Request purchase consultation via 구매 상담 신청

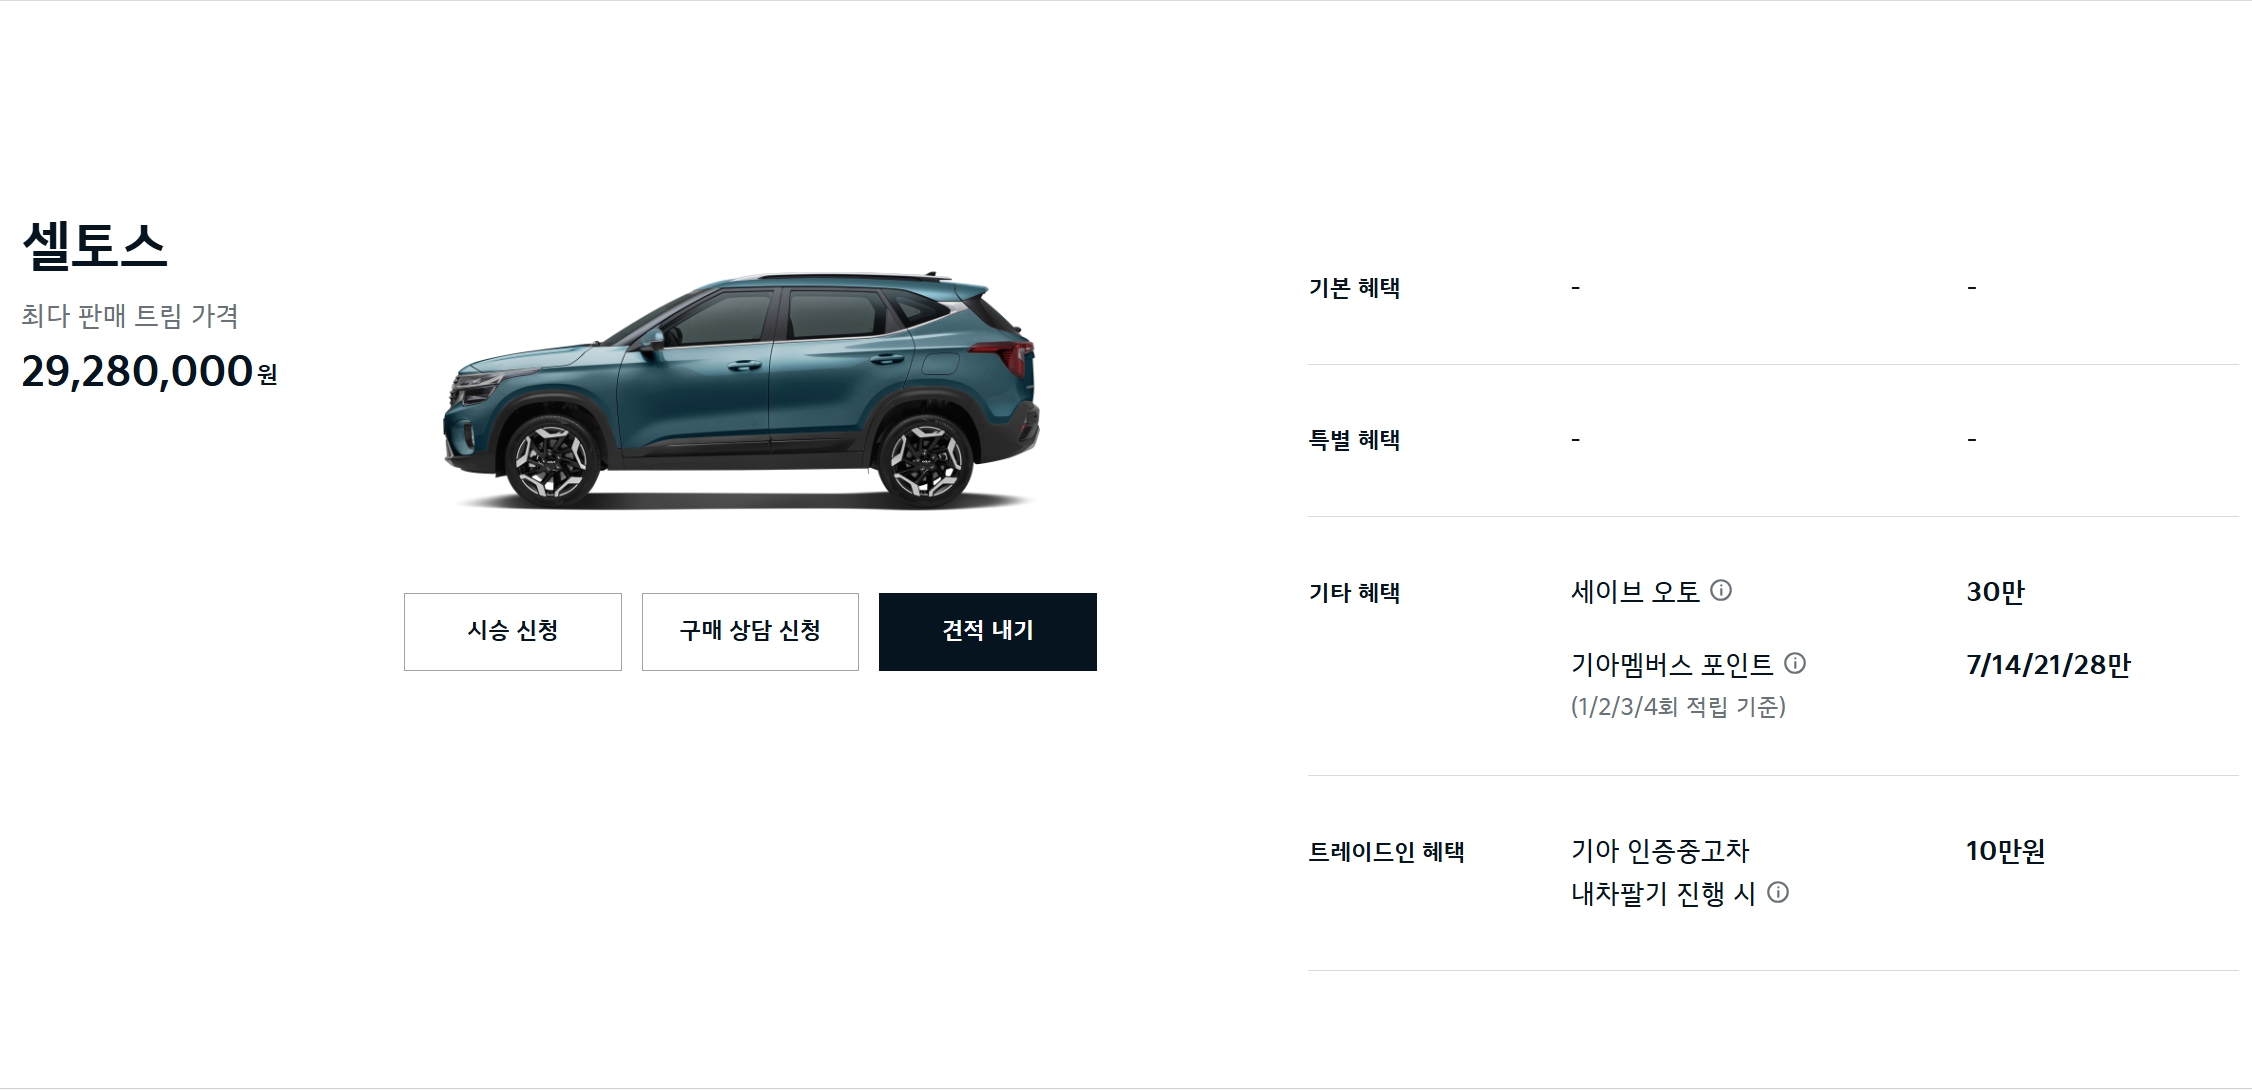click(x=750, y=632)
